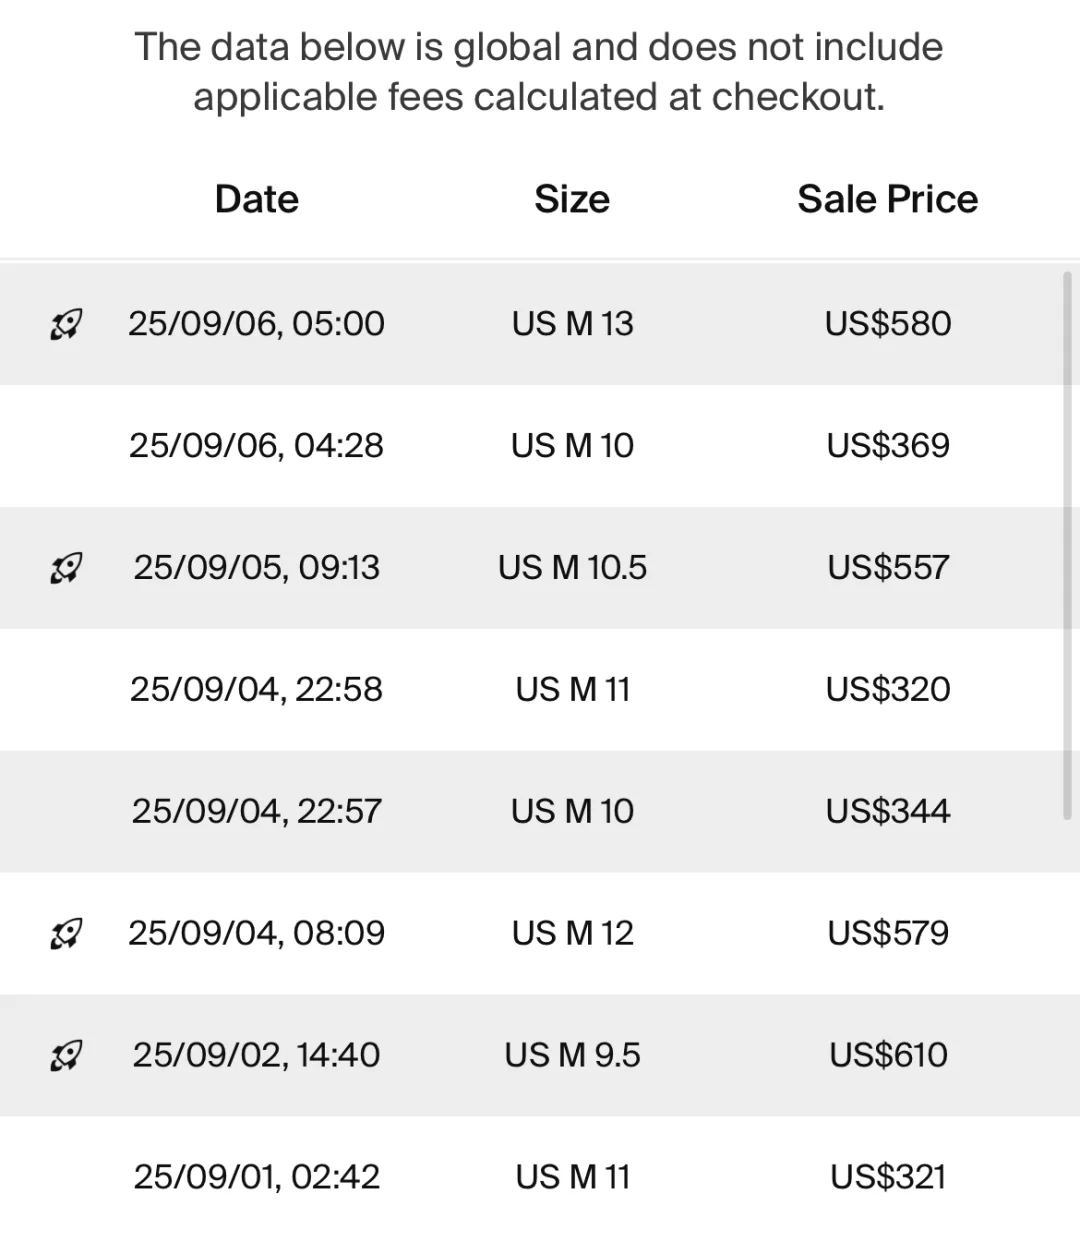Click the 25/09/01, 02:42 sale date
Image resolution: width=1080 pixels, height=1242 pixels.
pyautogui.click(x=256, y=1177)
